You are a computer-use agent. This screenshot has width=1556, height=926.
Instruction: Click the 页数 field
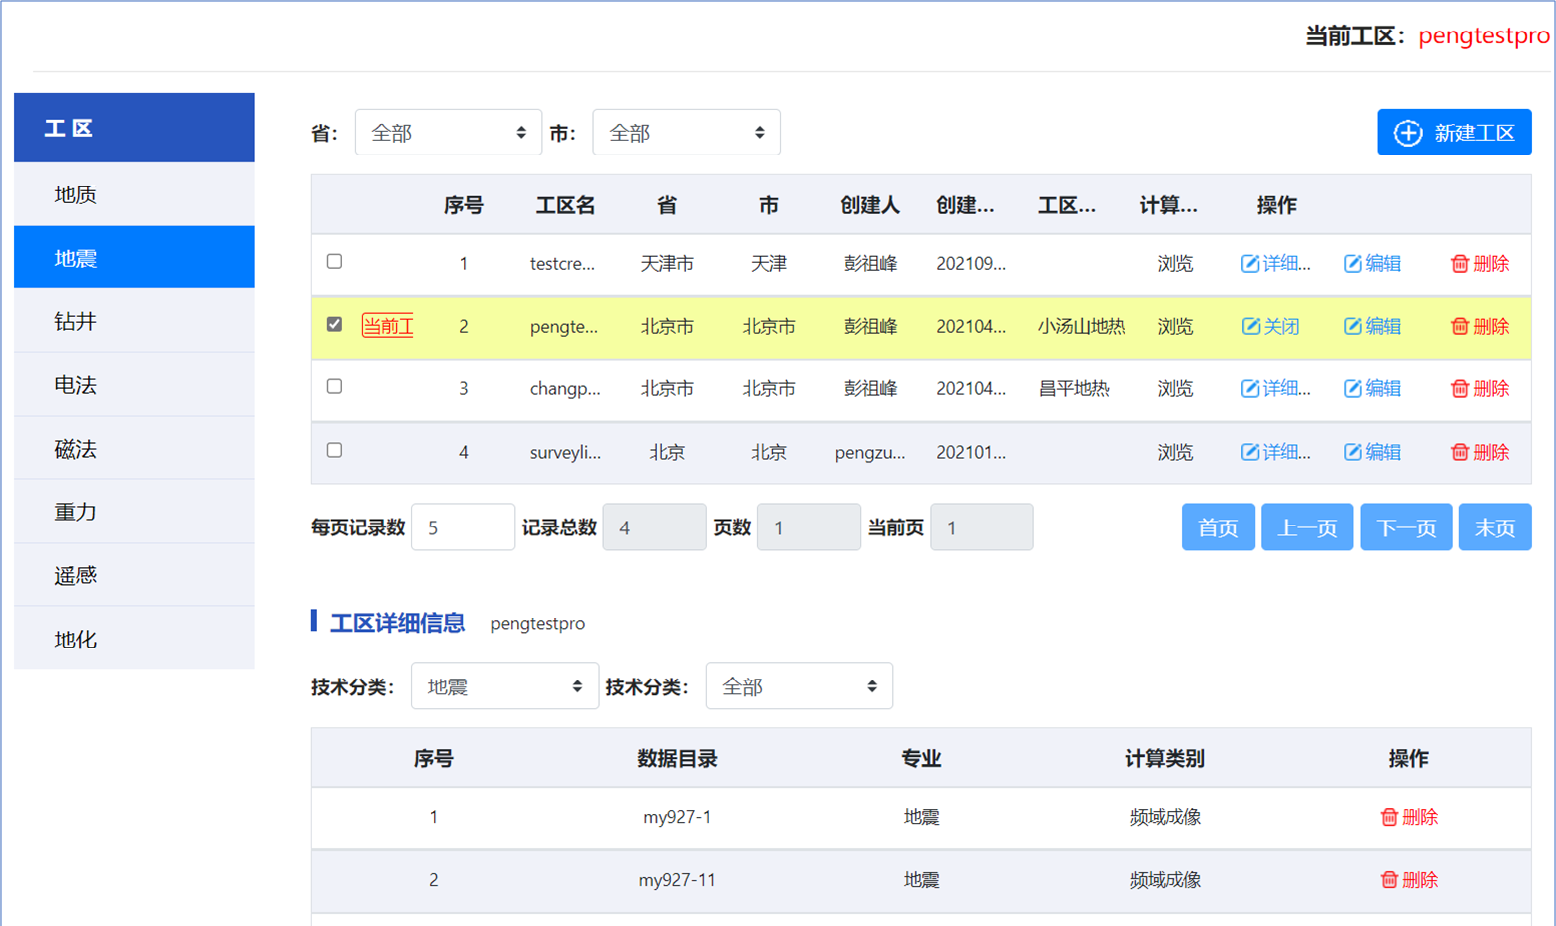tap(808, 527)
